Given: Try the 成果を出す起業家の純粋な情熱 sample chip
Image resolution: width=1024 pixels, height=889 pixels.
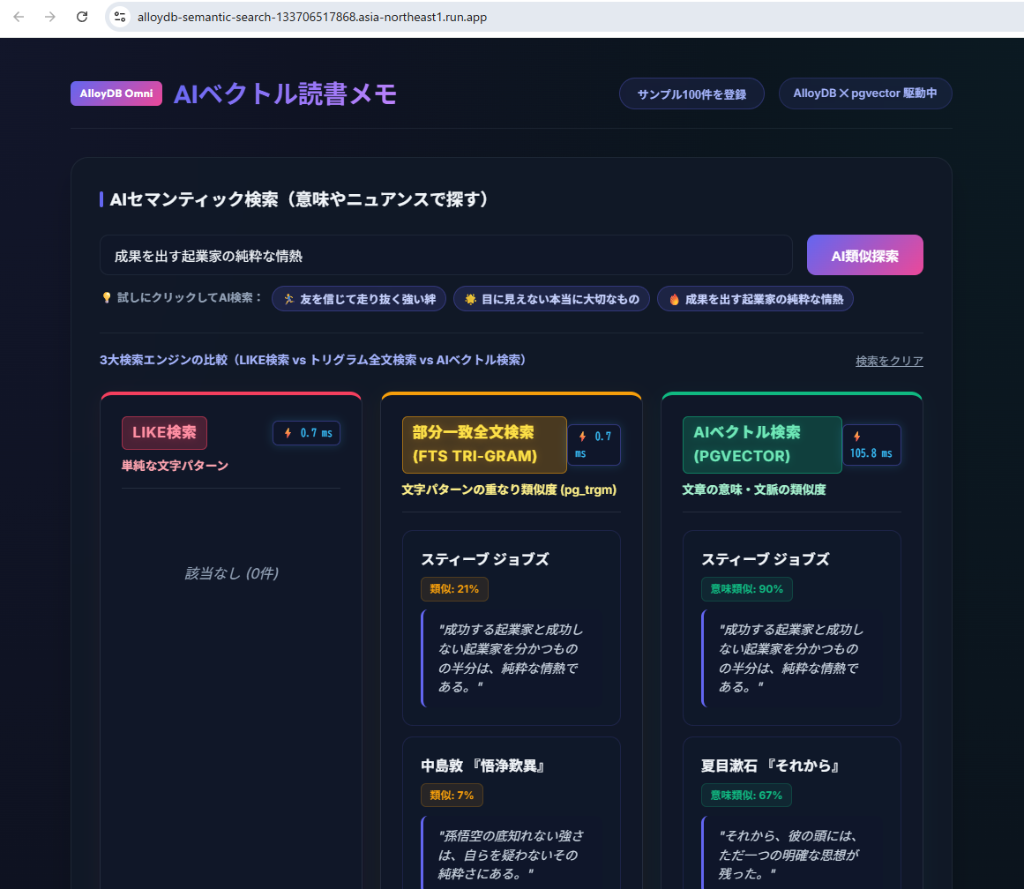Looking at the screenshot, I should 756,299.
